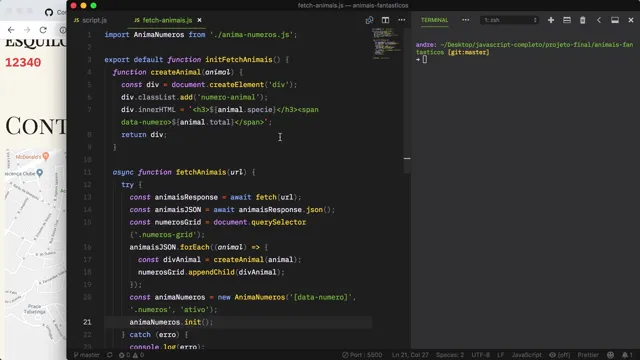Reload the page in browser window
Image resolution: width=640 pixels, height=360 pixels.
point(43,30)
